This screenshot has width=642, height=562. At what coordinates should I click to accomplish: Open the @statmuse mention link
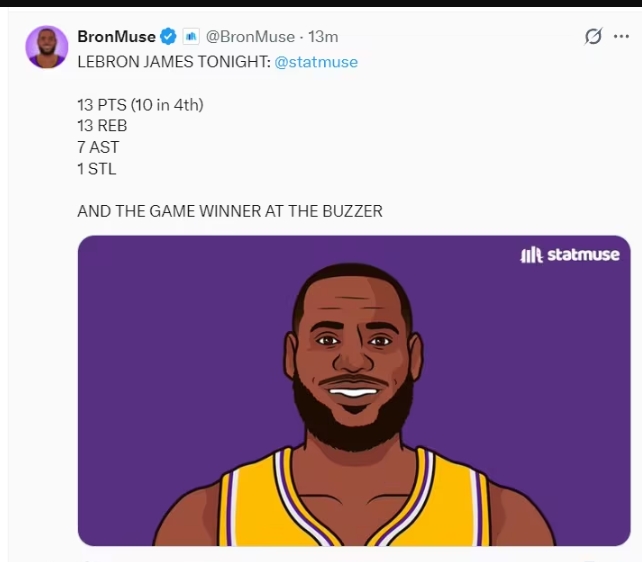tap(316, 62)
